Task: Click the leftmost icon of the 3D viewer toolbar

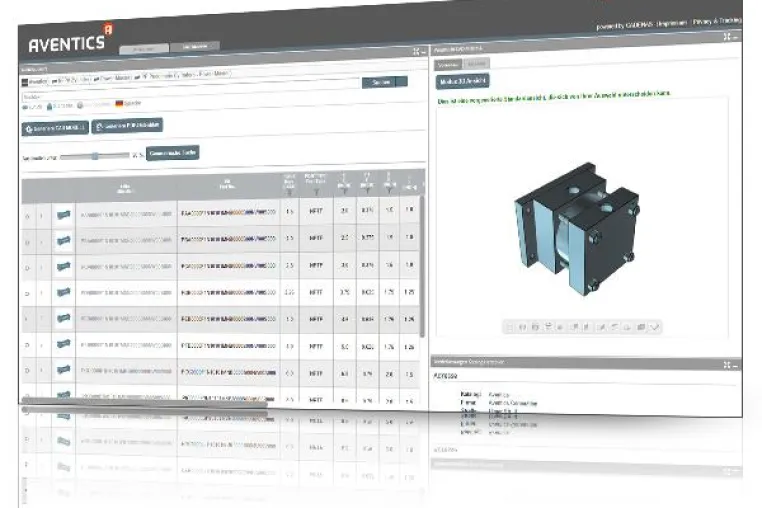Action: tap(509, 328)
